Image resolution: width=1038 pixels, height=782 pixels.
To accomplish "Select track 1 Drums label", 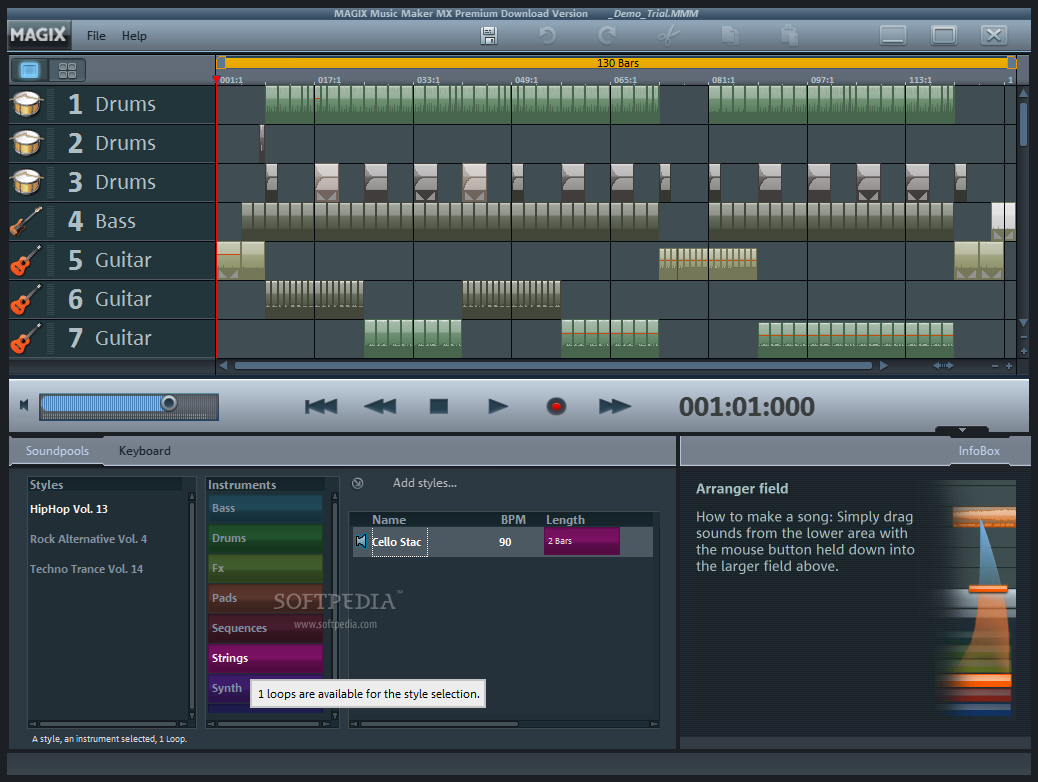I will click(125, 104).
